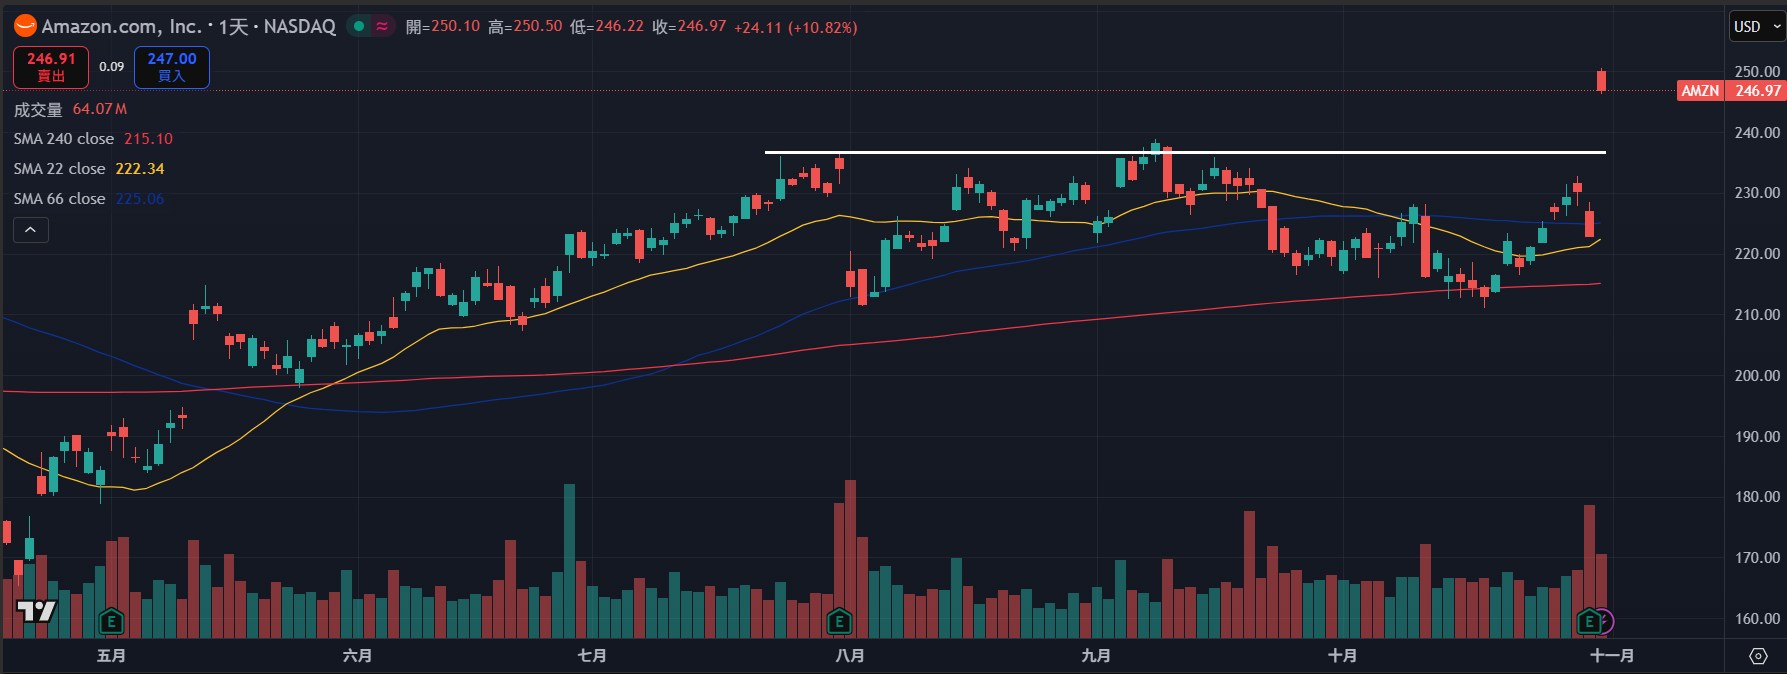This screenshot has width=1787, height=674.
Task: Click the green market status dot
Action: tap(359, 27)
